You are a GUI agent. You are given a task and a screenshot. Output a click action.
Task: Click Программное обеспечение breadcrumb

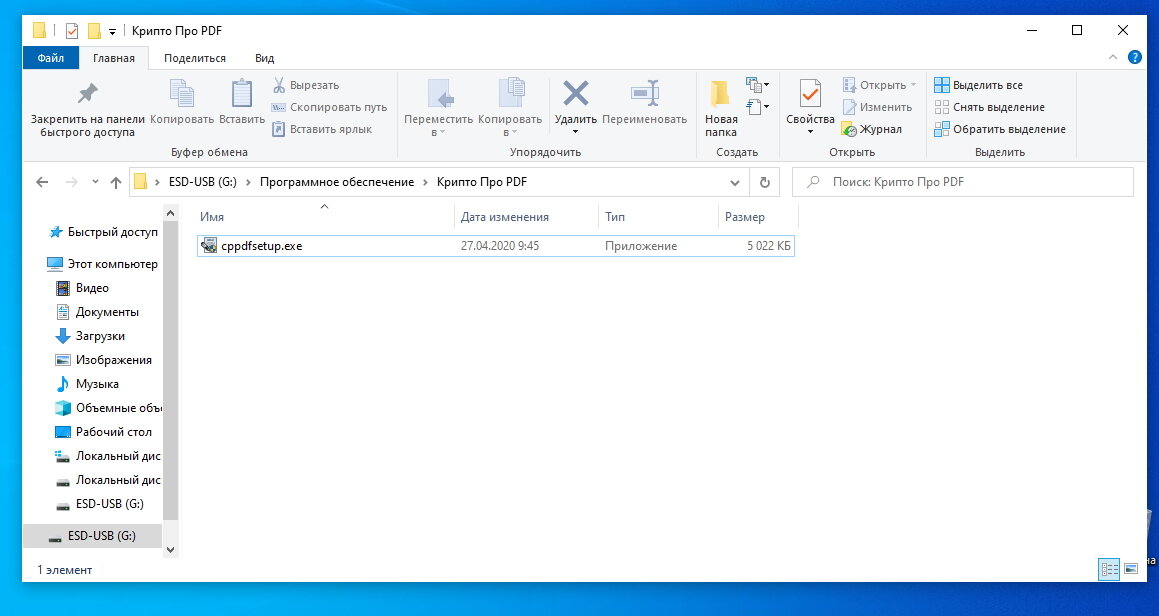337,182
